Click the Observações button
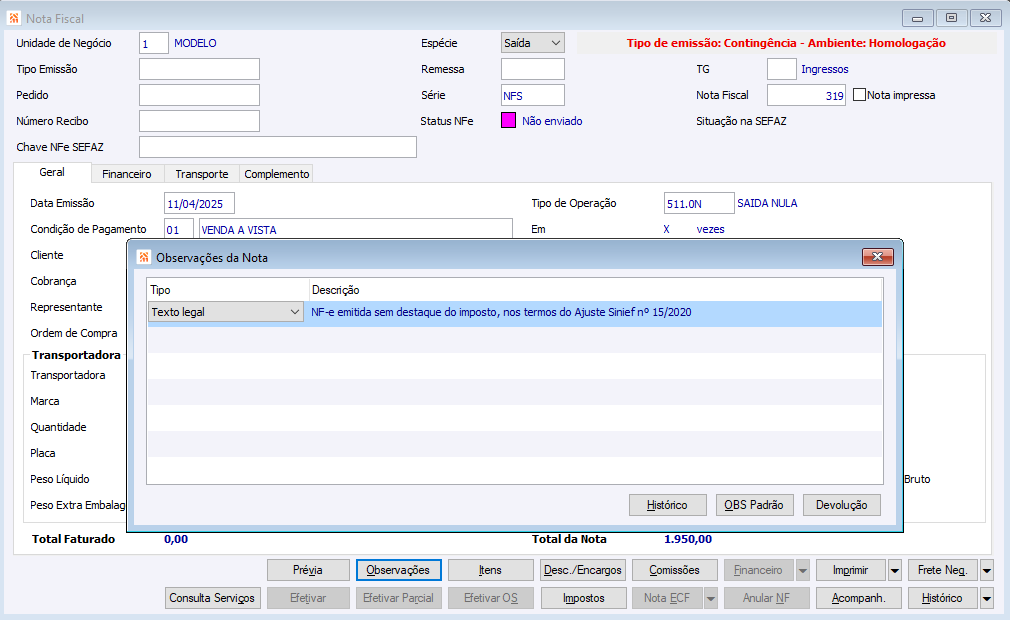 point(398,570)
